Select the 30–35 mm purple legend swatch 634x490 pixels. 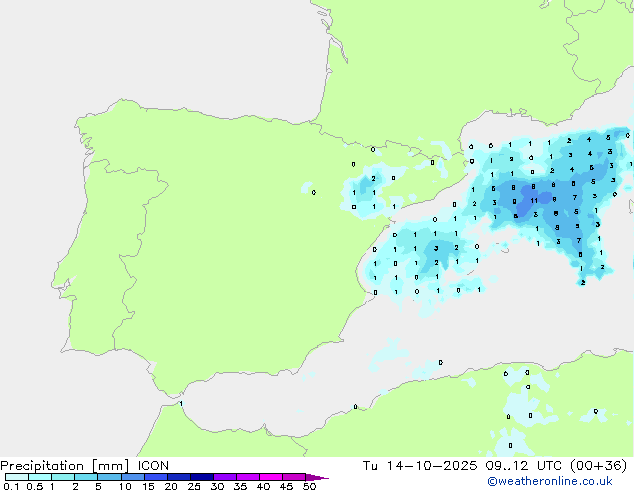click(x=225, y=477)
